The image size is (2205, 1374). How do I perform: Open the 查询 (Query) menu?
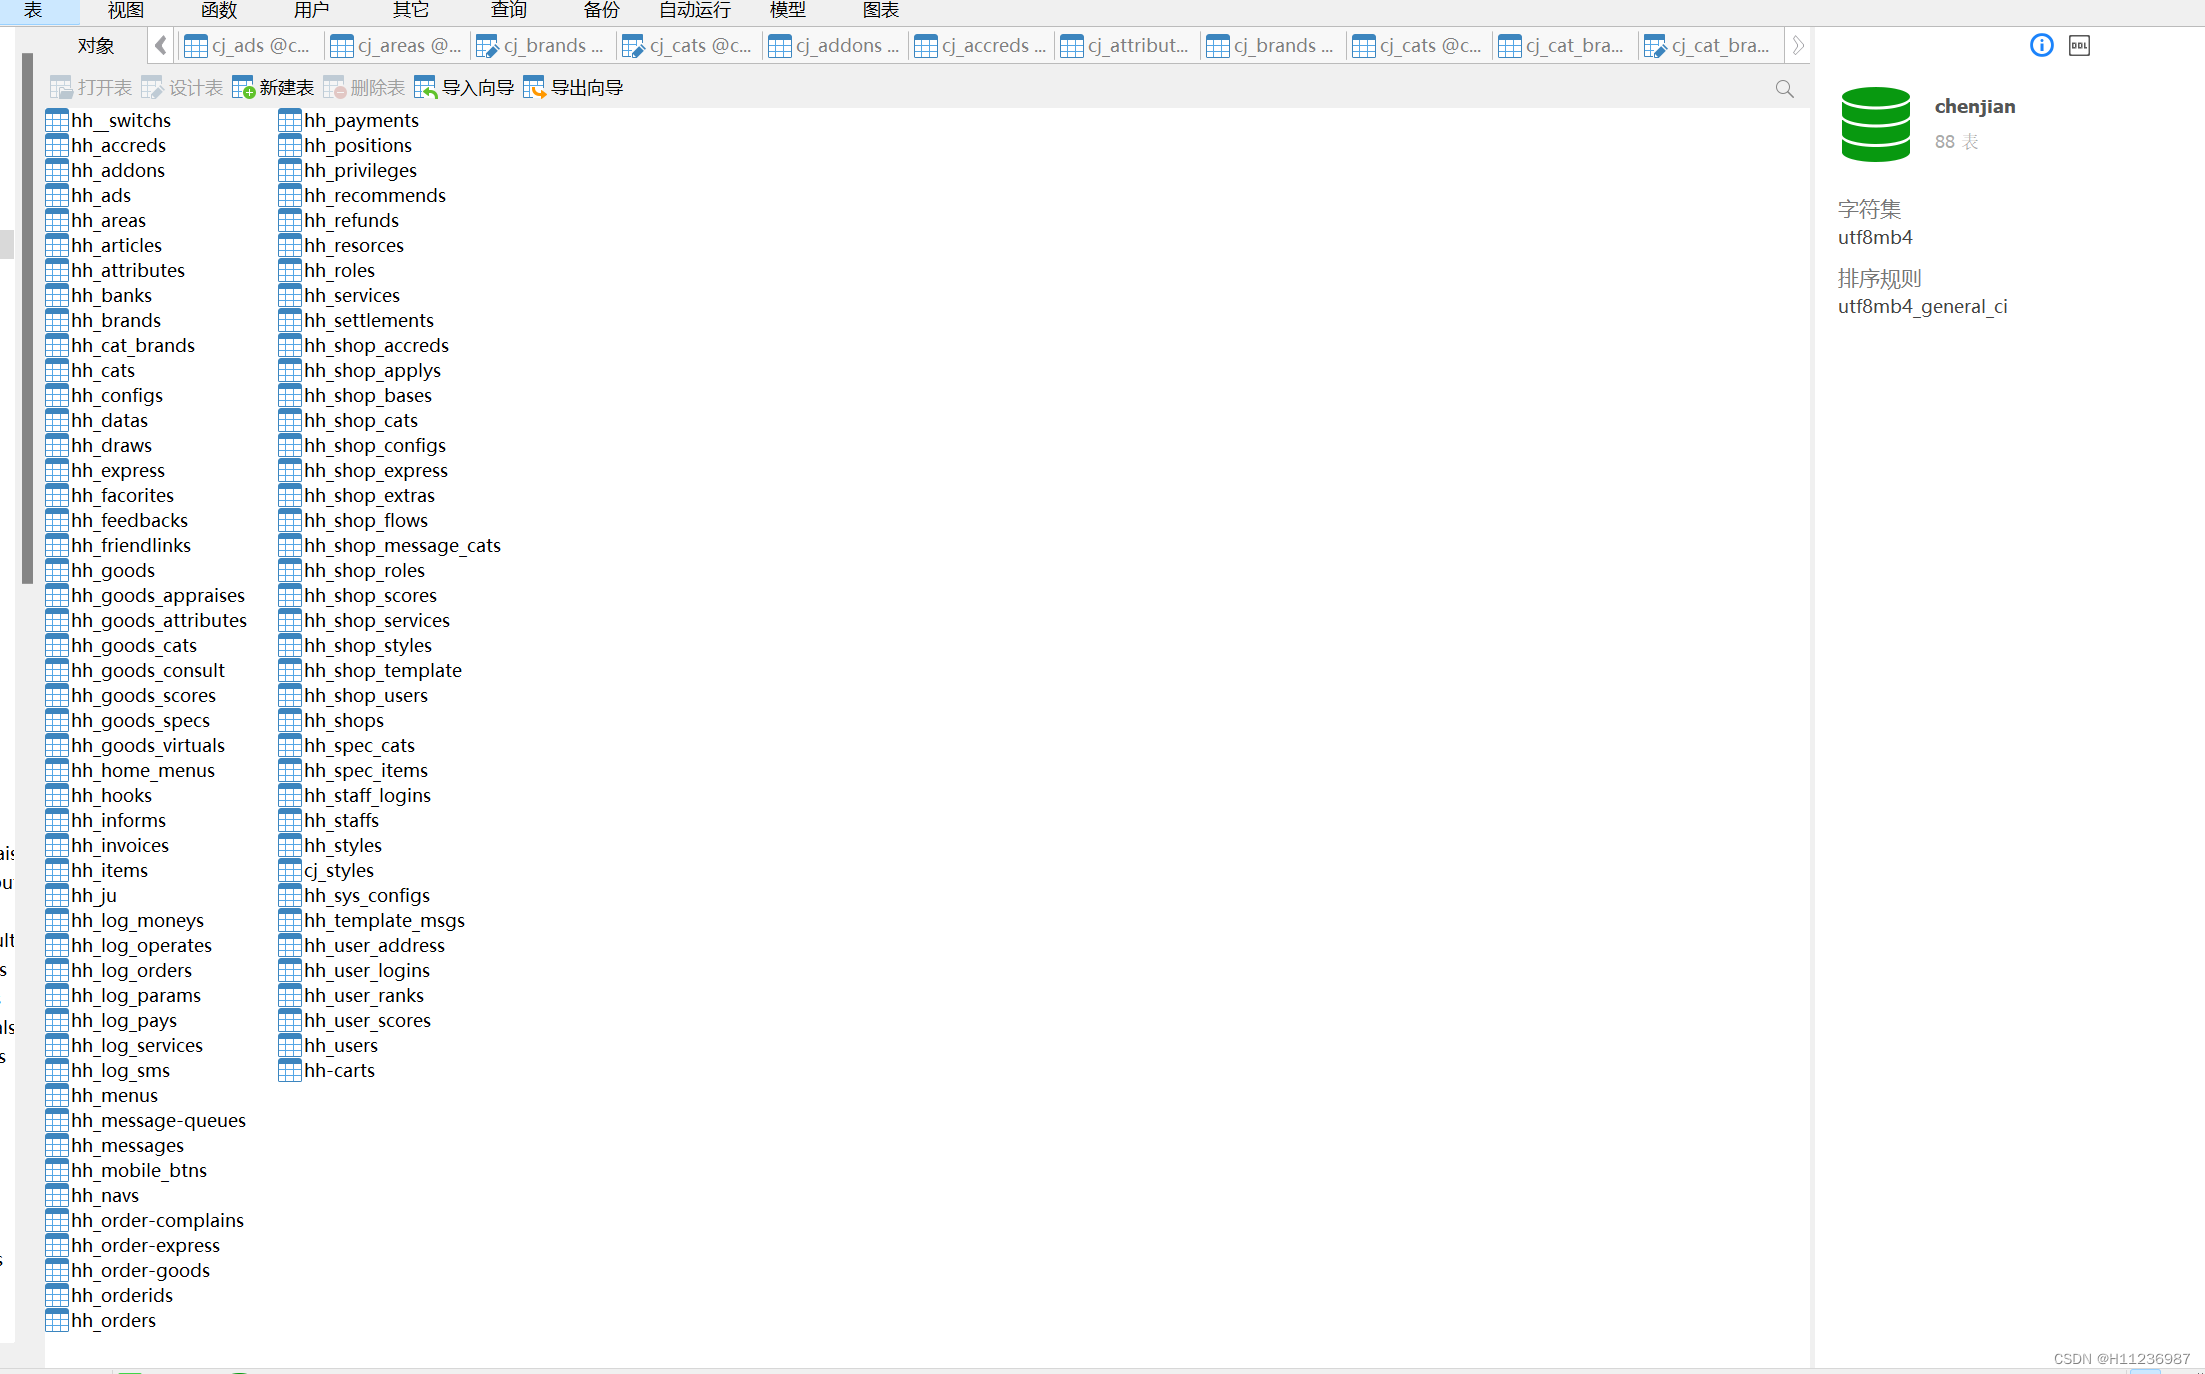tap(508, 10)
